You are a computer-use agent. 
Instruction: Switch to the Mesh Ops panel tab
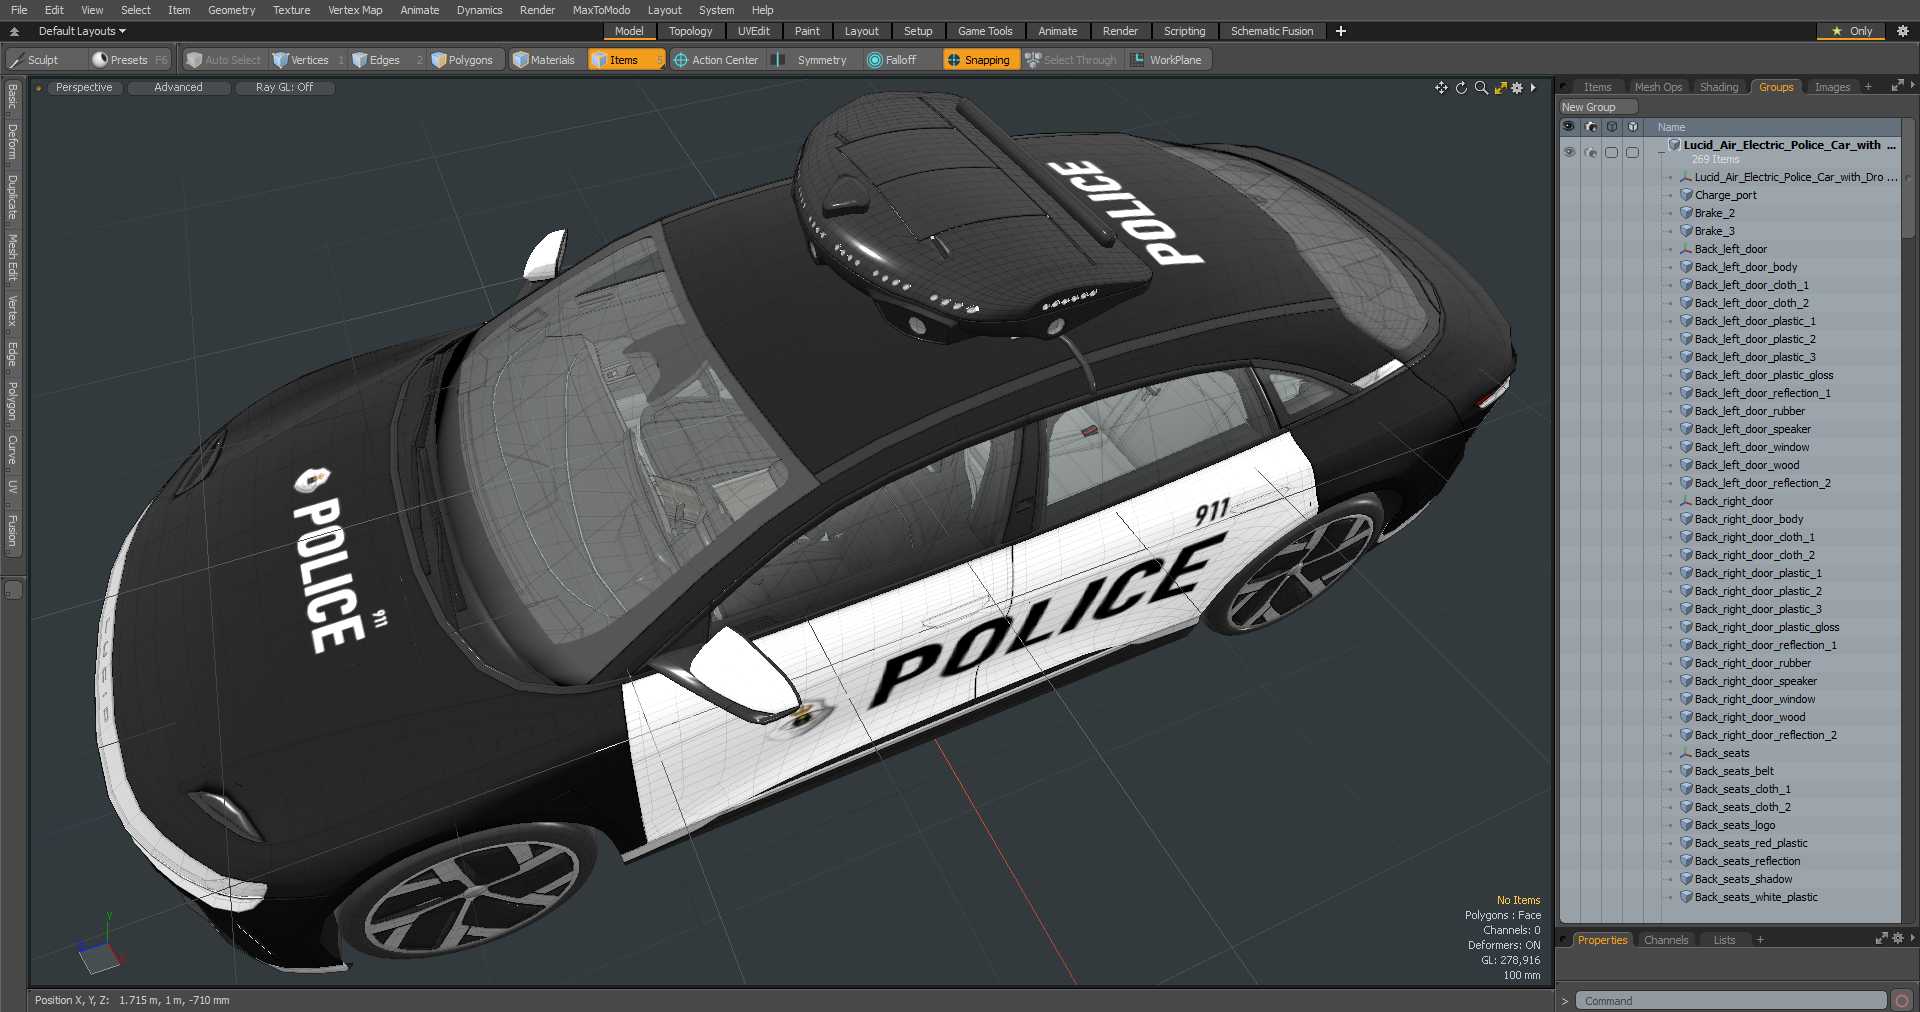point(1658,87)
